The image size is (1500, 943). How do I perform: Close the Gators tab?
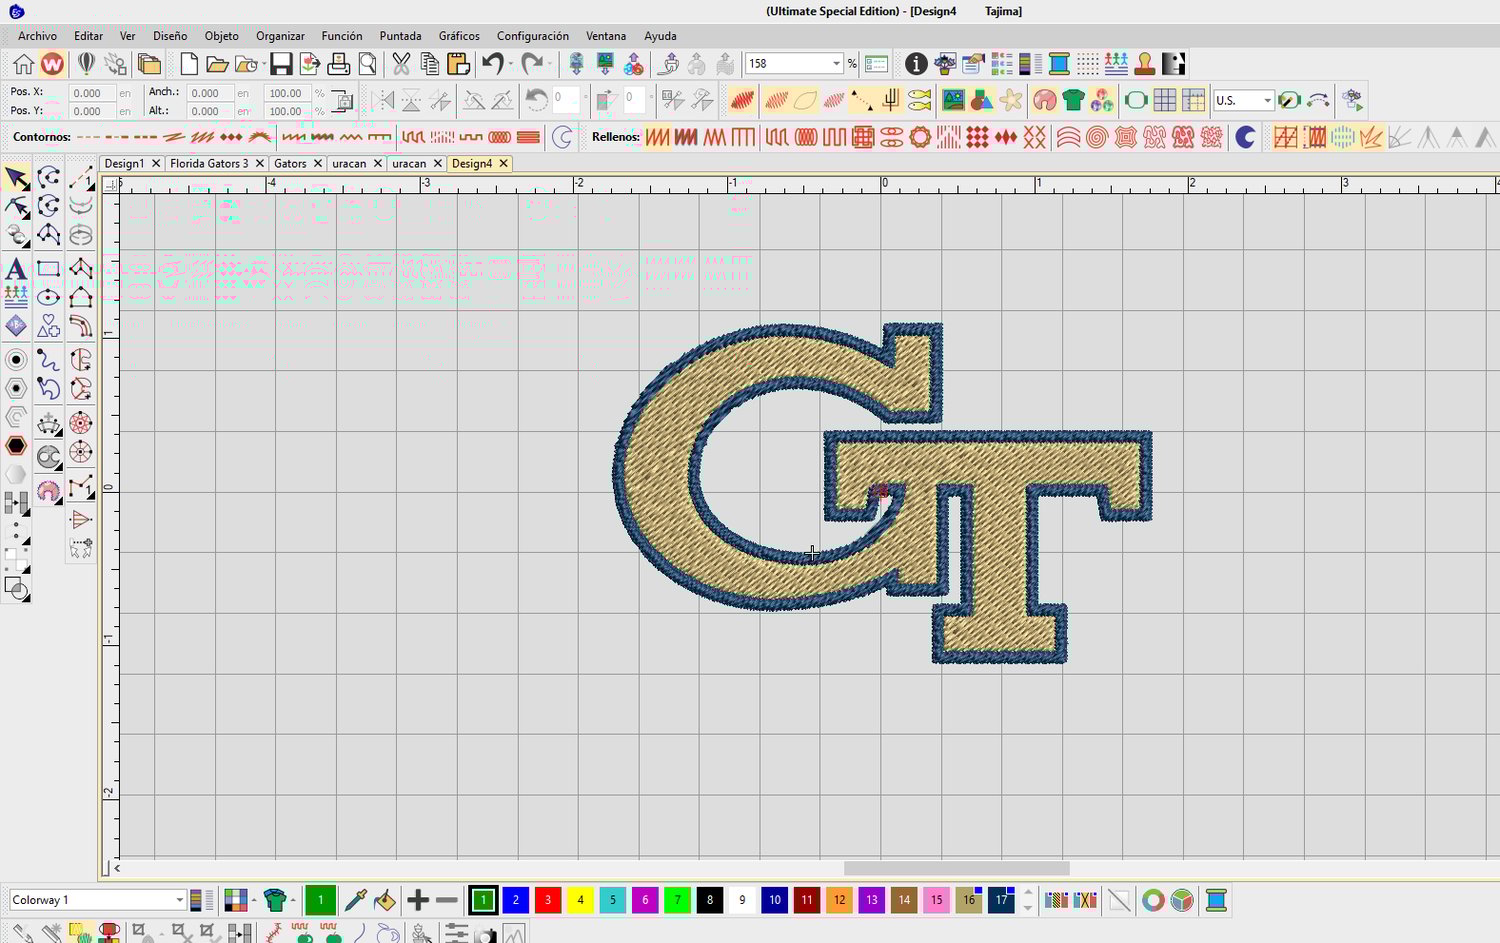tap(318, 163)
